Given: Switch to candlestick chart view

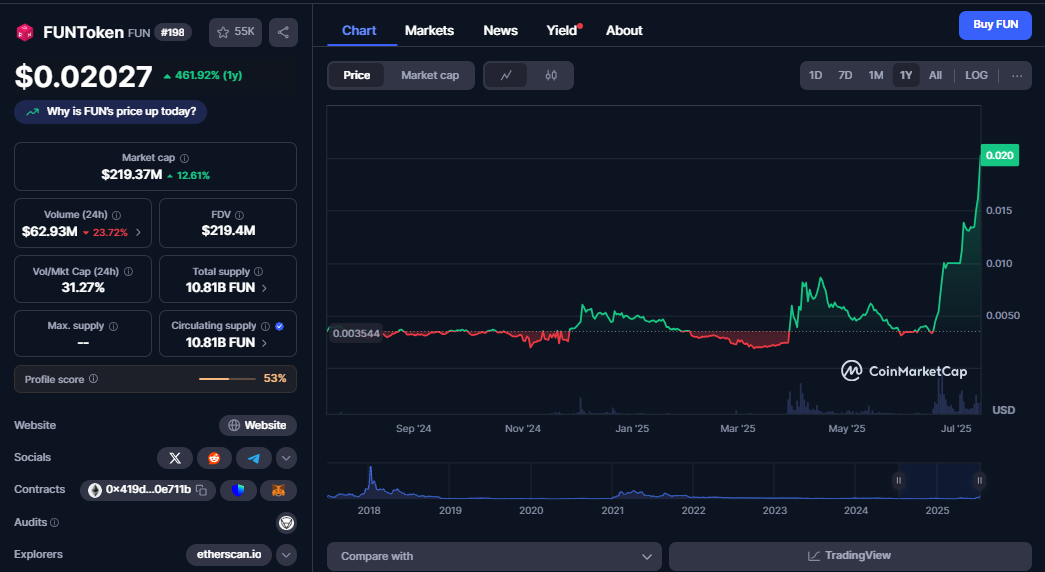Looking at the screenshot, I should [550, 75].
